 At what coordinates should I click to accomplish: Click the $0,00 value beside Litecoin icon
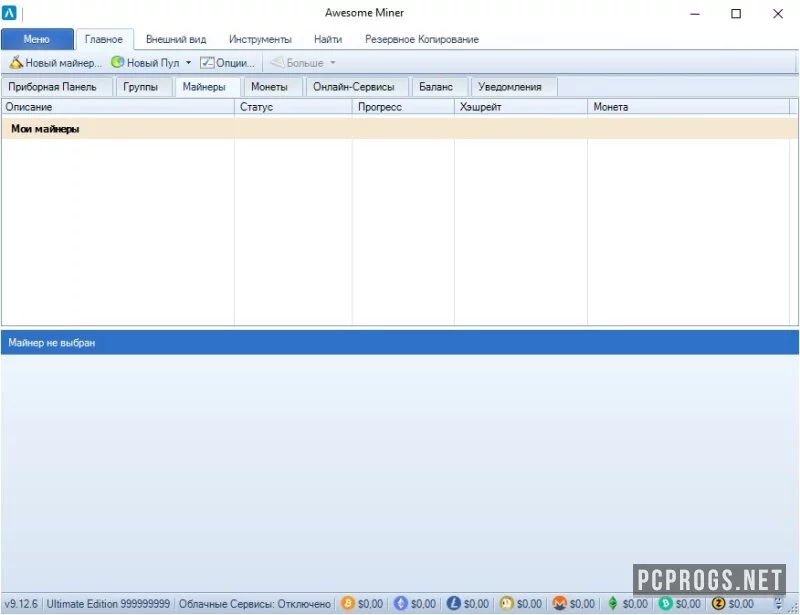477,604
